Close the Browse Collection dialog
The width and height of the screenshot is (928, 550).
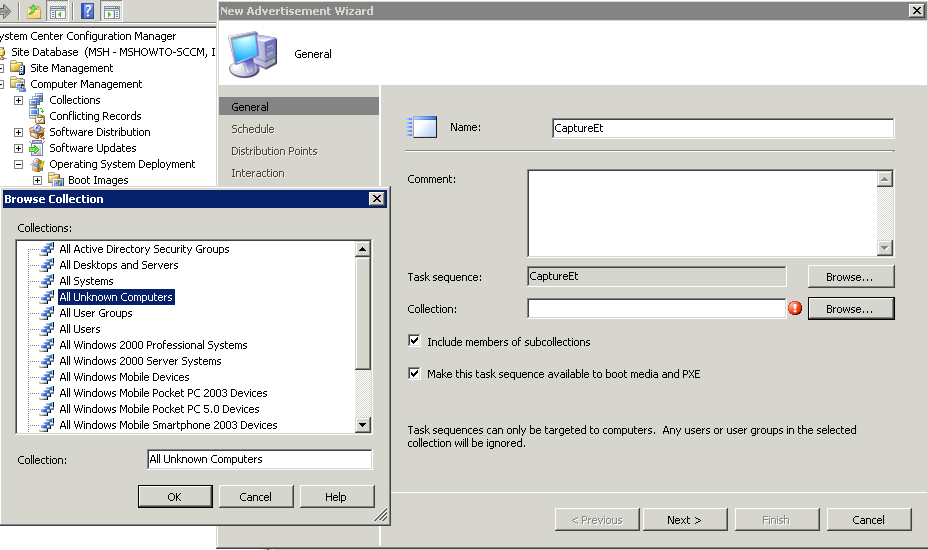(376, 198)
